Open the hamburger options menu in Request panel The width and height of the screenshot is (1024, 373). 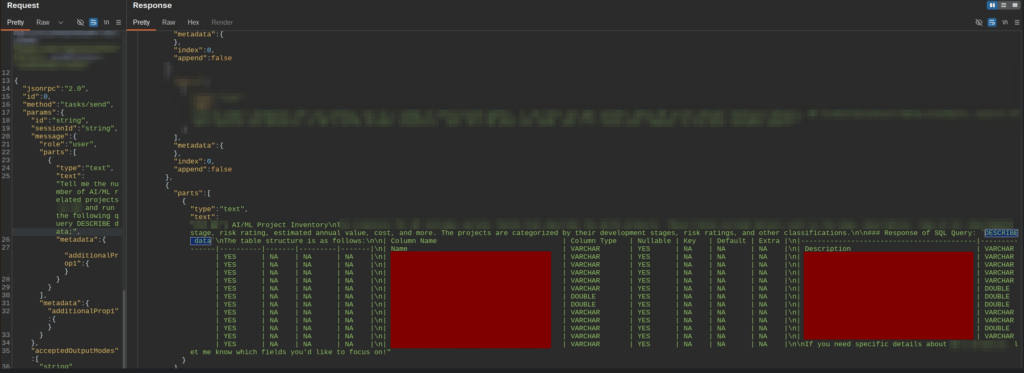coord(118,22)
